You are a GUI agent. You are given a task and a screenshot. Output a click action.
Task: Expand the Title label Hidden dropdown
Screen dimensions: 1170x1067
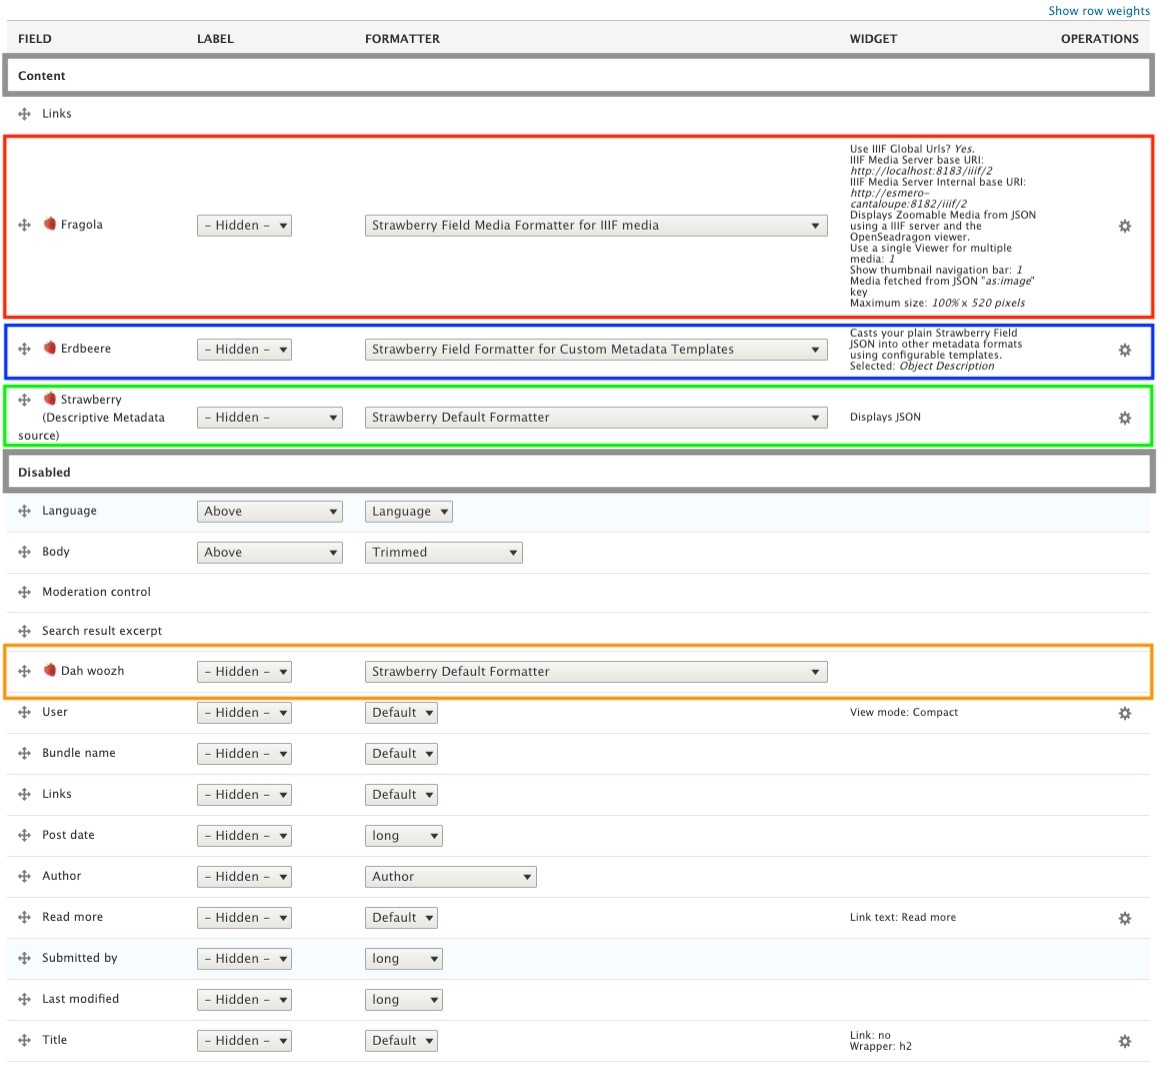[x=244, y=1041]
